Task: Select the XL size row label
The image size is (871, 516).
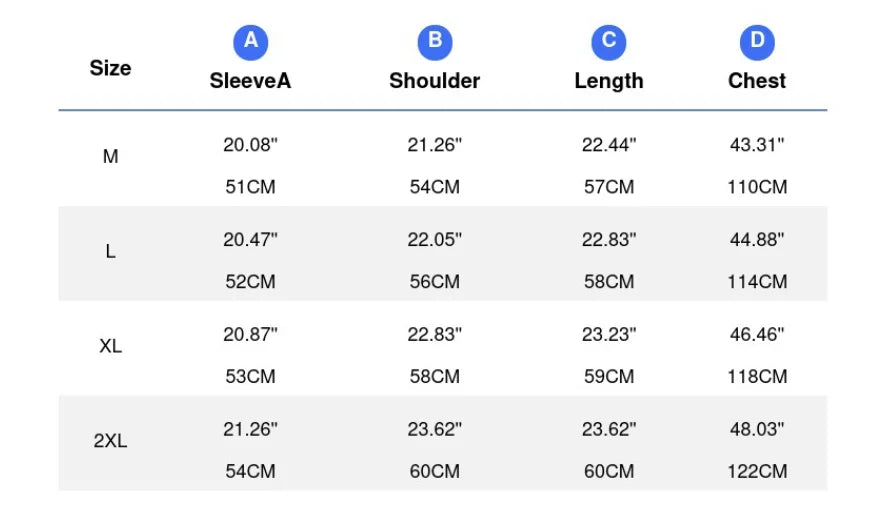Action: coord(111,346)
